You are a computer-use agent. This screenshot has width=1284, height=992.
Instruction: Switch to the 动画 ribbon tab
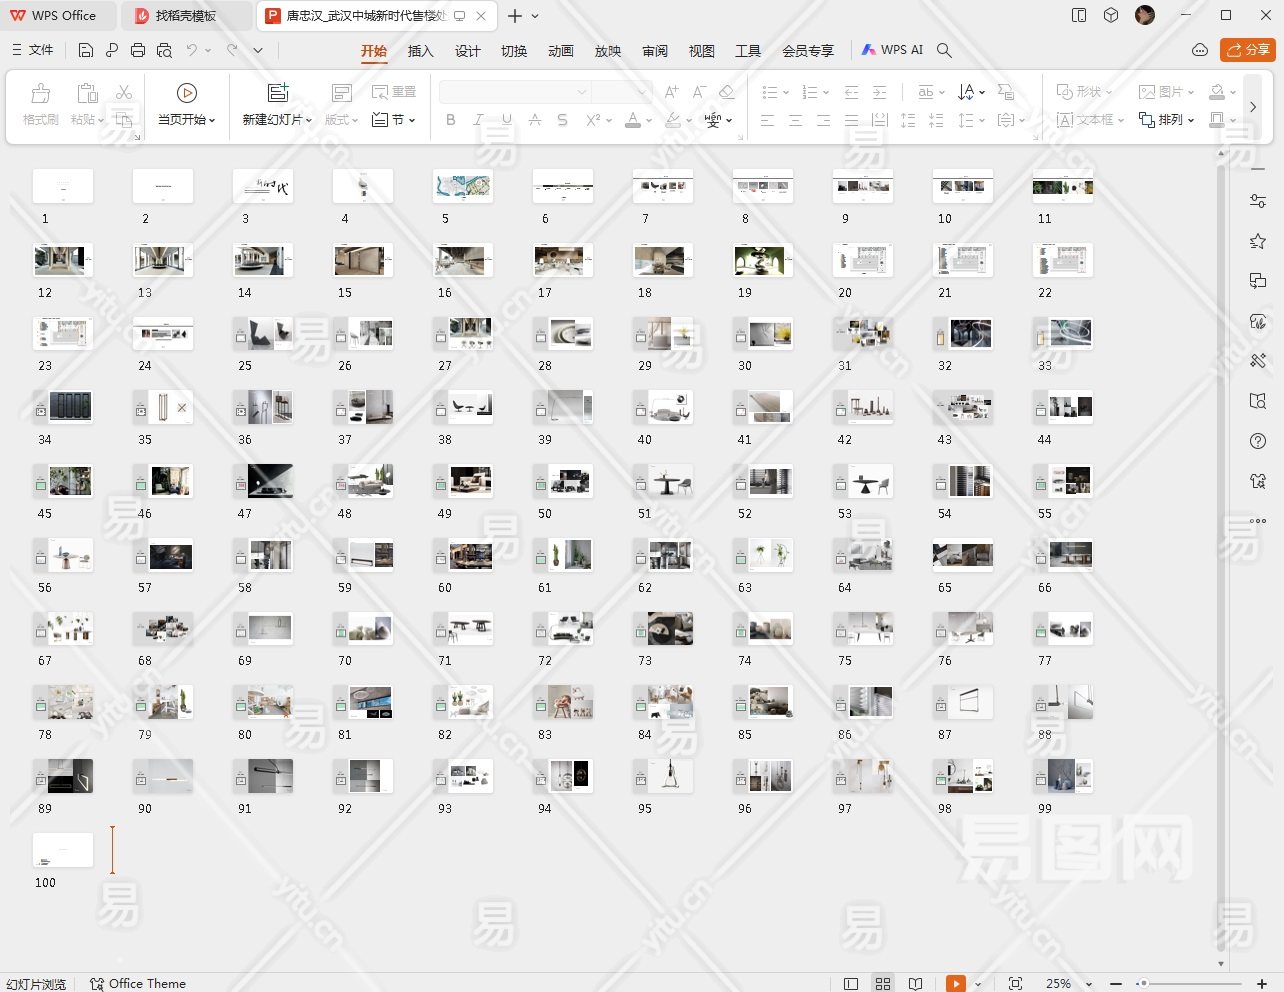[561, 51]
